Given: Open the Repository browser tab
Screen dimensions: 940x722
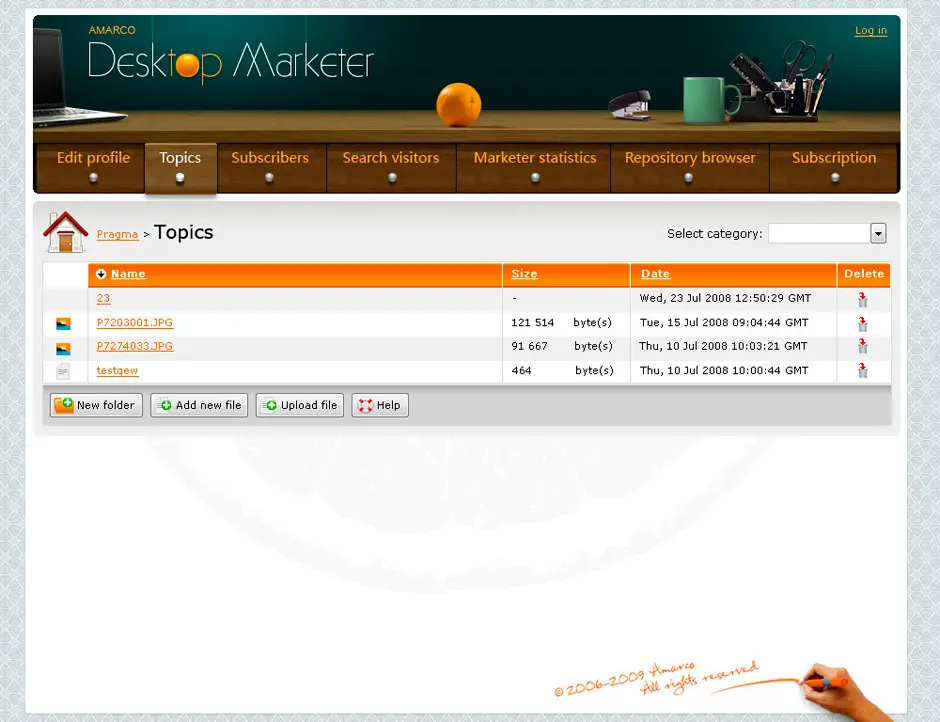Looking at the screenshot, I should click(690, 158).
